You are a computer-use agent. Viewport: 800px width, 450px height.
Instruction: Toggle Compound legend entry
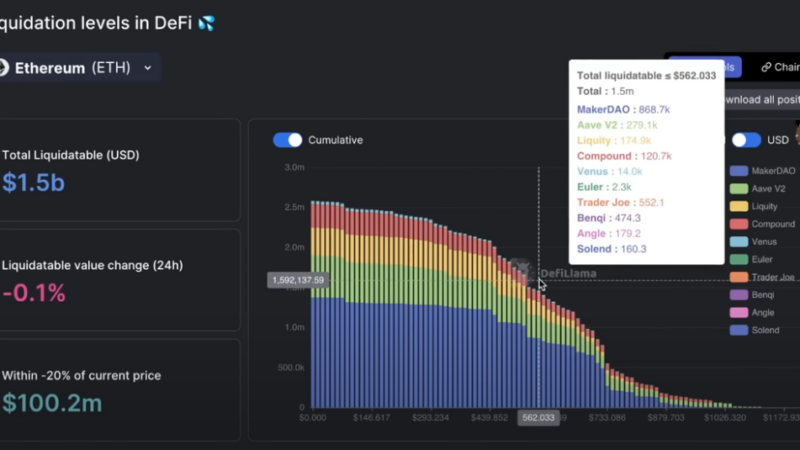[762, 224]
